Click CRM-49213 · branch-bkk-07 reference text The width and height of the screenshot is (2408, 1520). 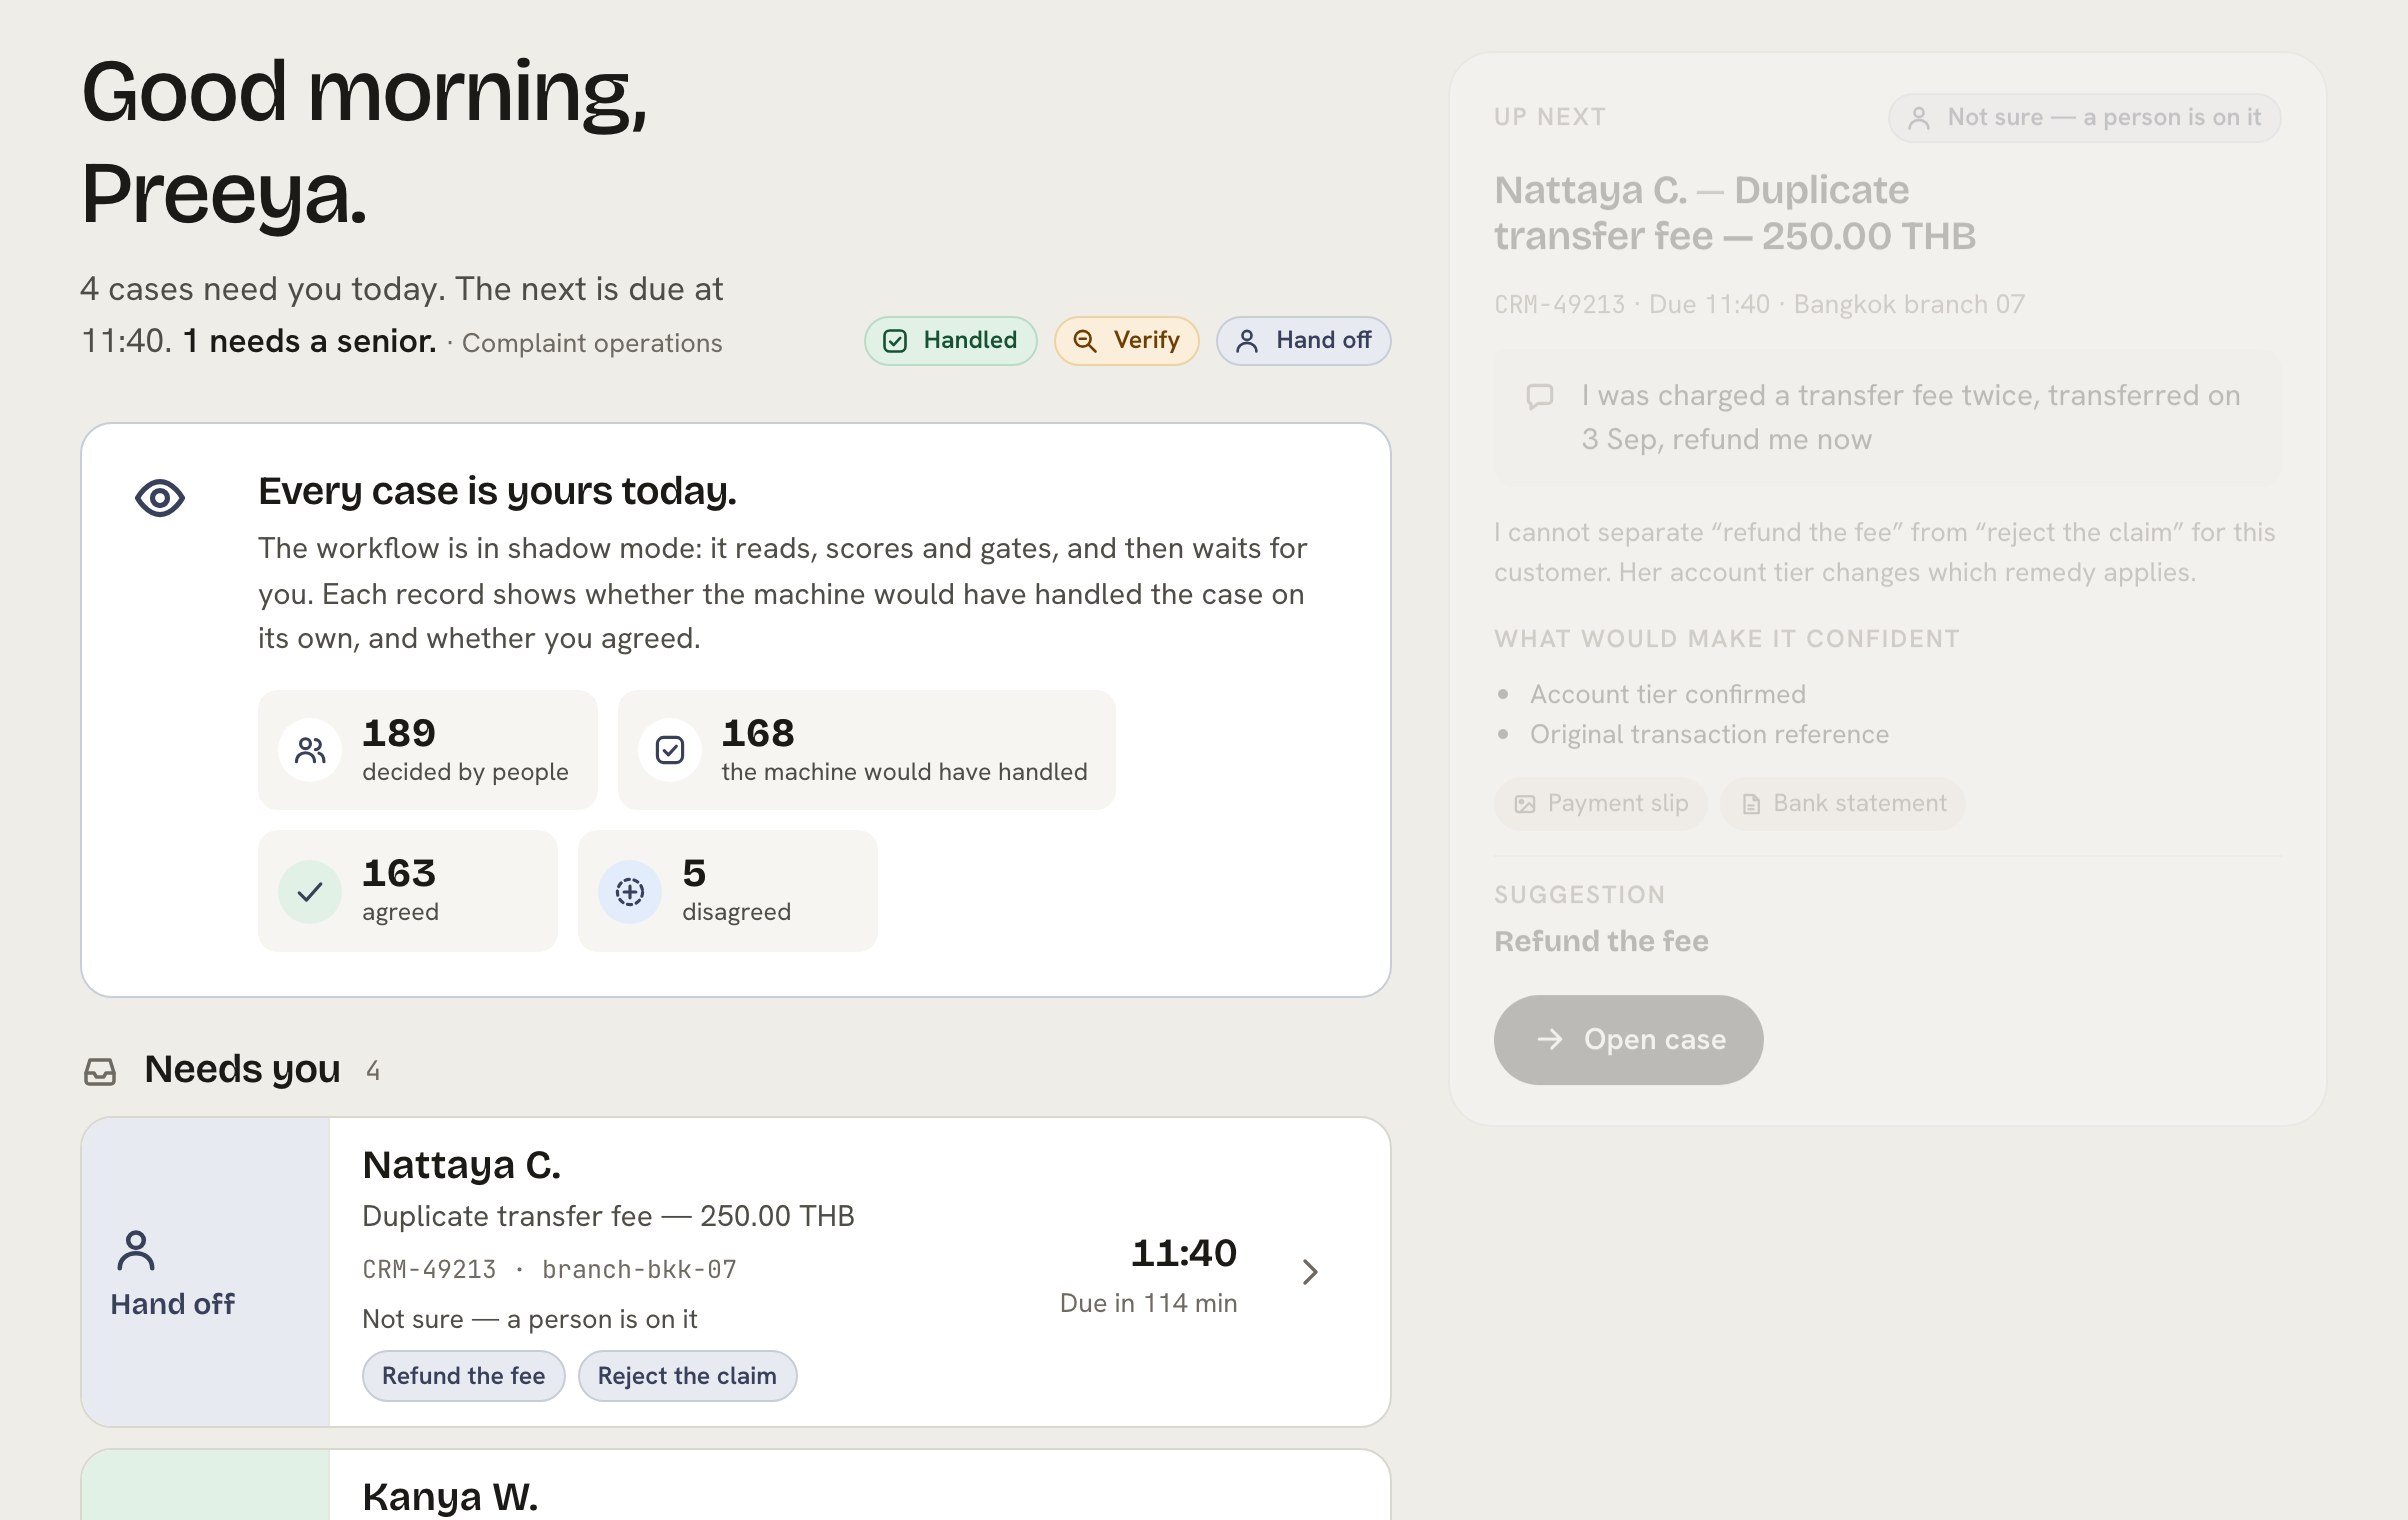pos(549,1270)
